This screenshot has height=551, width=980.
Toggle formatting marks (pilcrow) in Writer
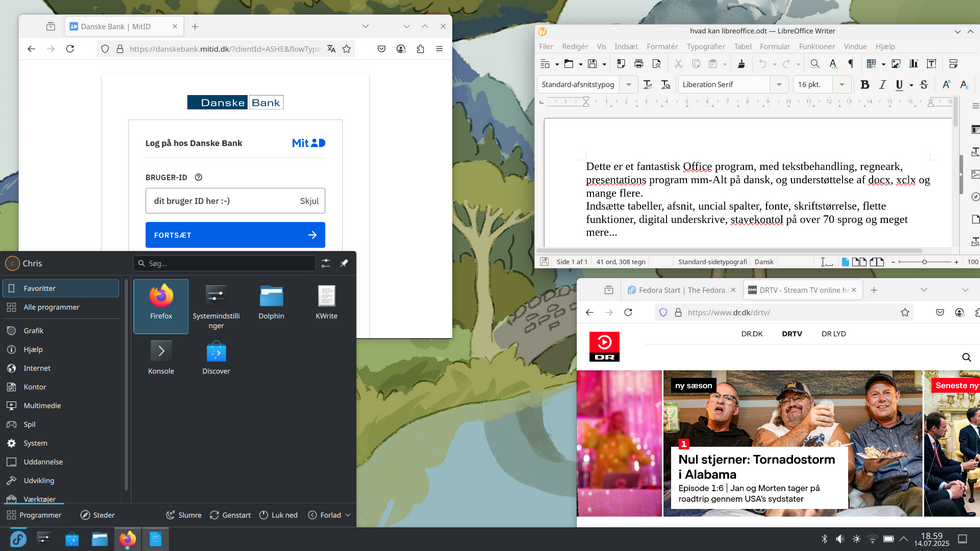coord(851,64)
